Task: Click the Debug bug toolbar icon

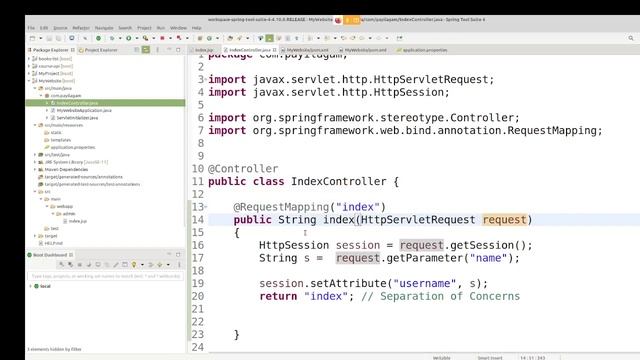Action: tap(112, 38)
